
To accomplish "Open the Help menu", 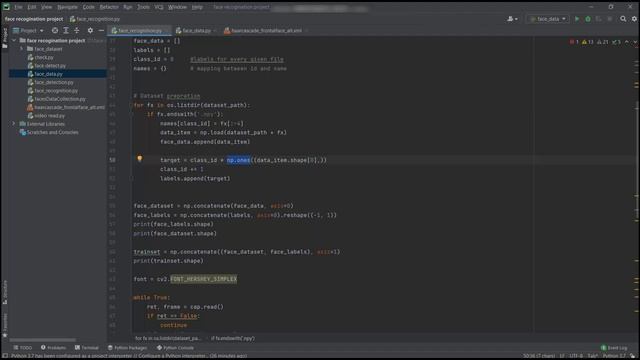I will 197,7.
